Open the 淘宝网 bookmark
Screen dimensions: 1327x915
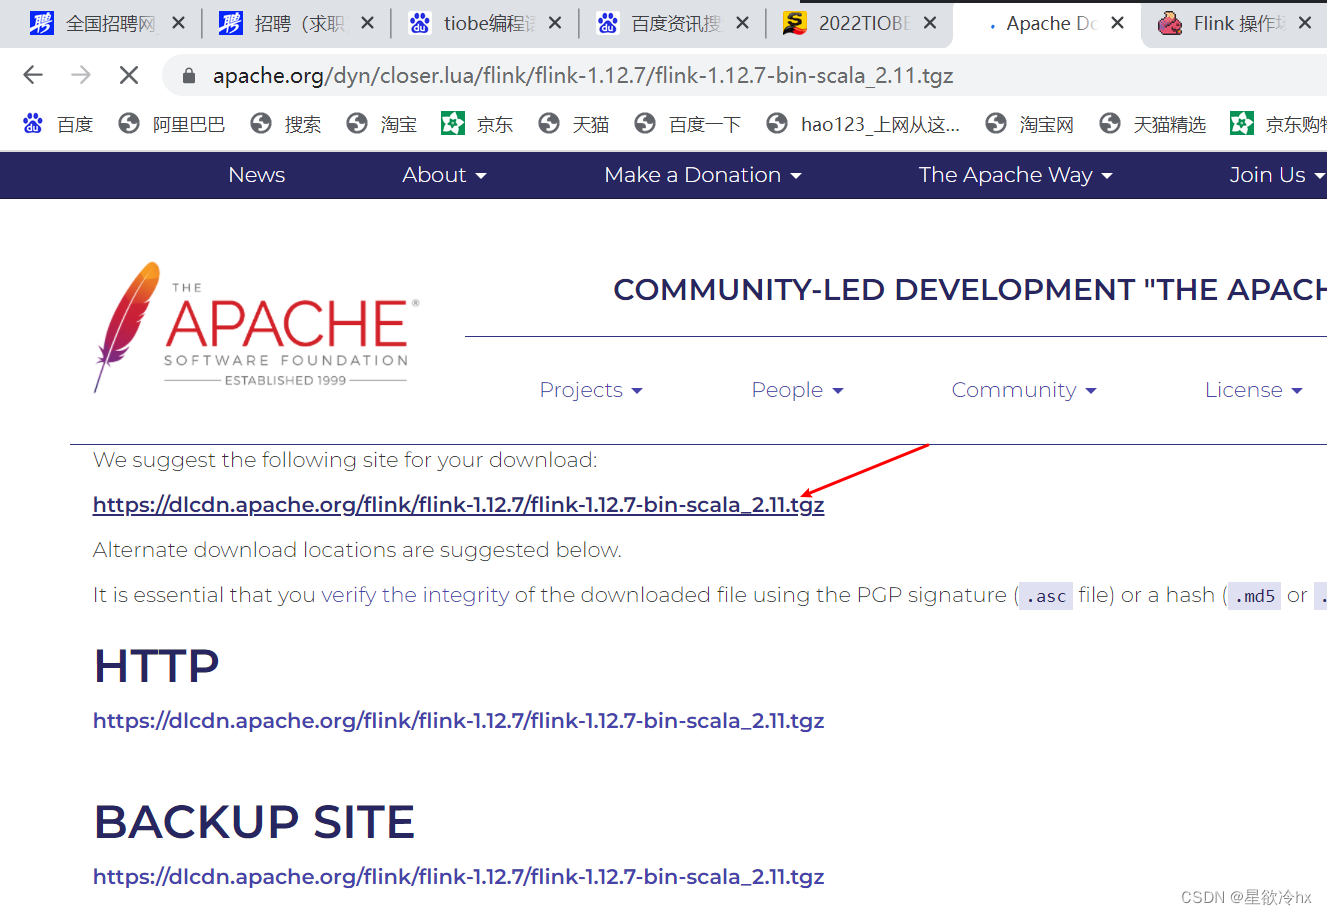[x=1030, y=124]
